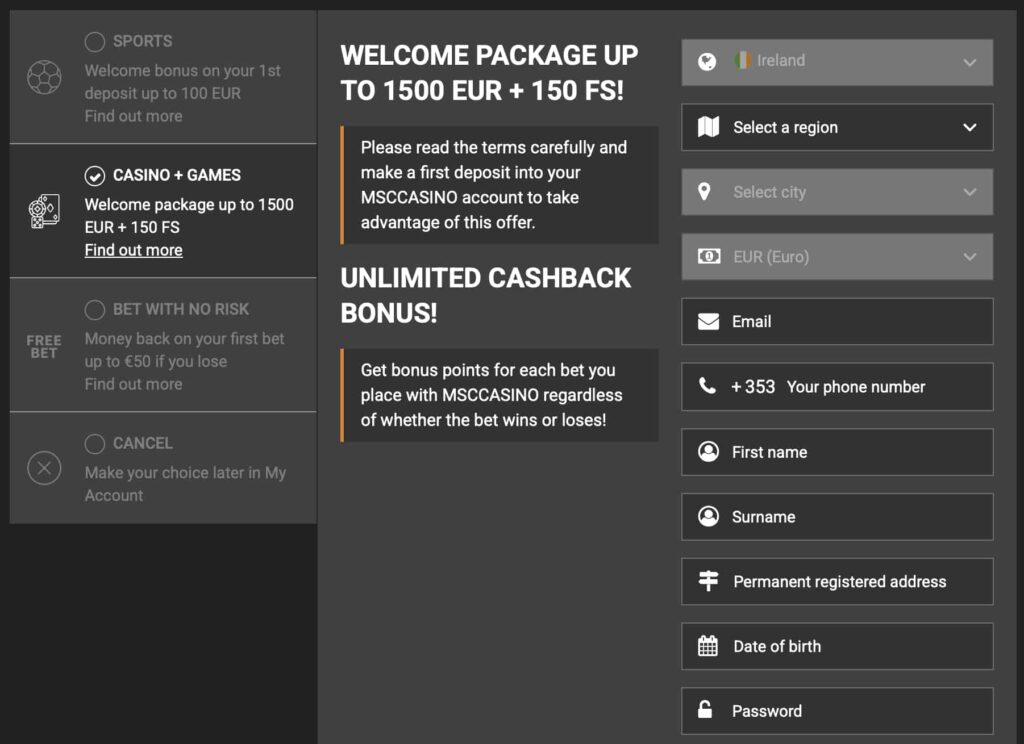Viewport: 1024px width, 744px height.
Task: Select the SPORTS bonus radio button
Action: [95, 42]
